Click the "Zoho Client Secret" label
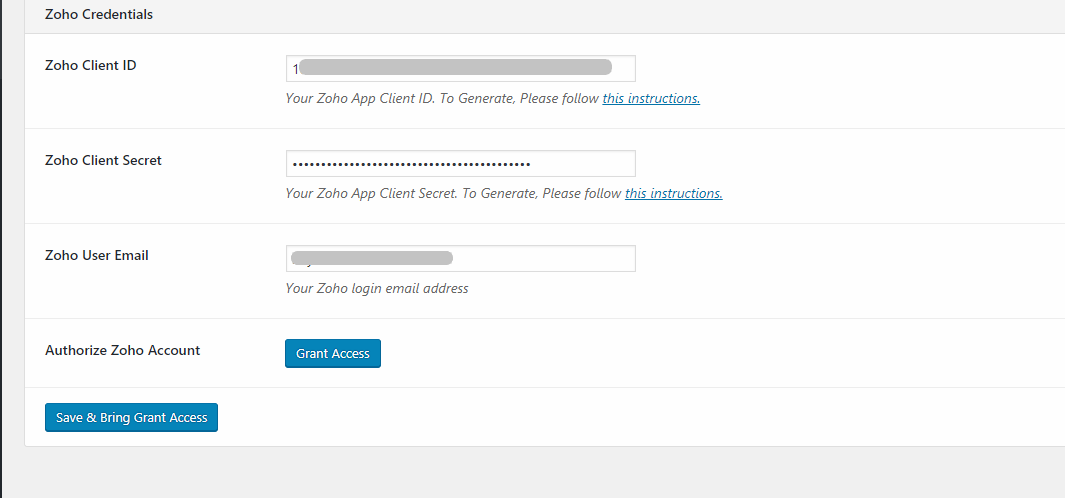This screenshot has height=498, width=1065. tap(103, 160)
